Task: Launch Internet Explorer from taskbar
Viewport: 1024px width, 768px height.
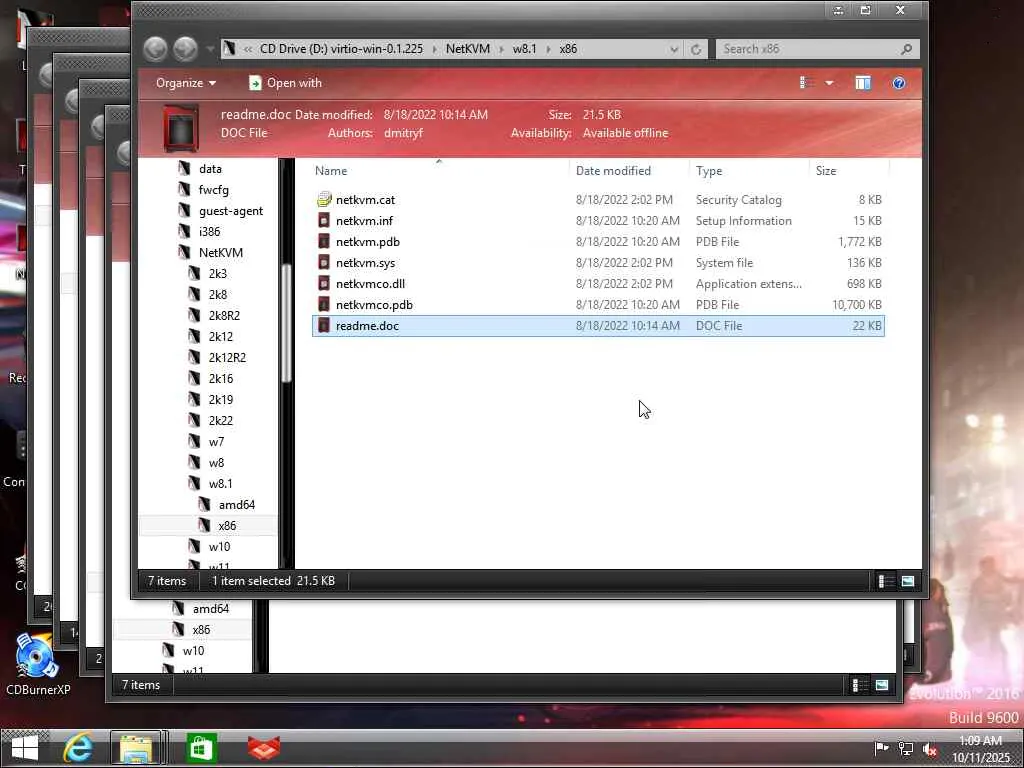Action: [x=78, y=748]
